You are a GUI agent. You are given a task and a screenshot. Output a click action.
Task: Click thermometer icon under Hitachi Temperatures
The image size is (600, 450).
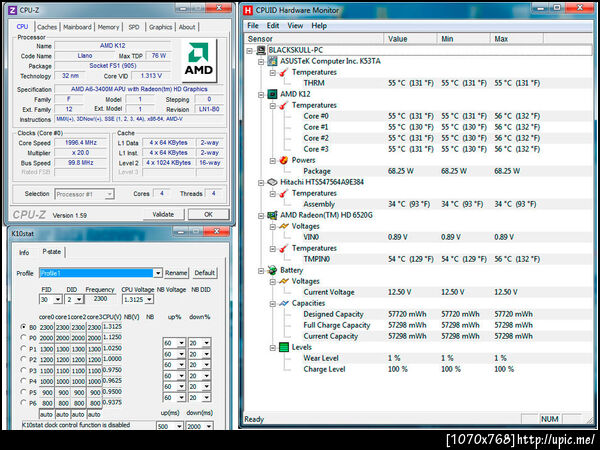[x=284, y=194]
